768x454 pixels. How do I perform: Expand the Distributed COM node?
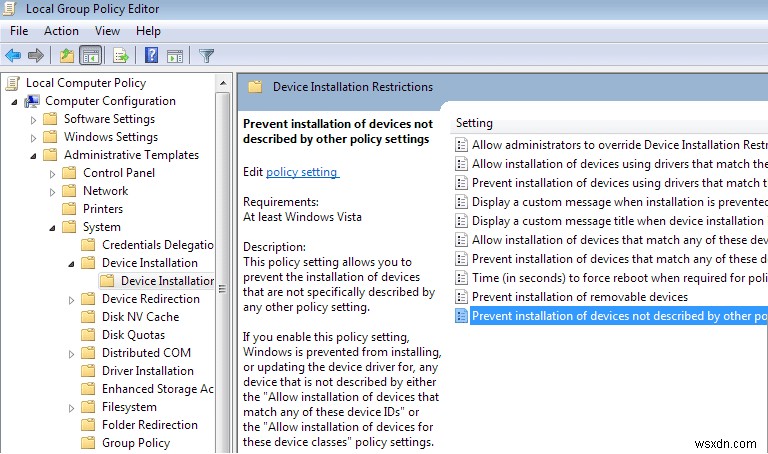tap(72, 353)
